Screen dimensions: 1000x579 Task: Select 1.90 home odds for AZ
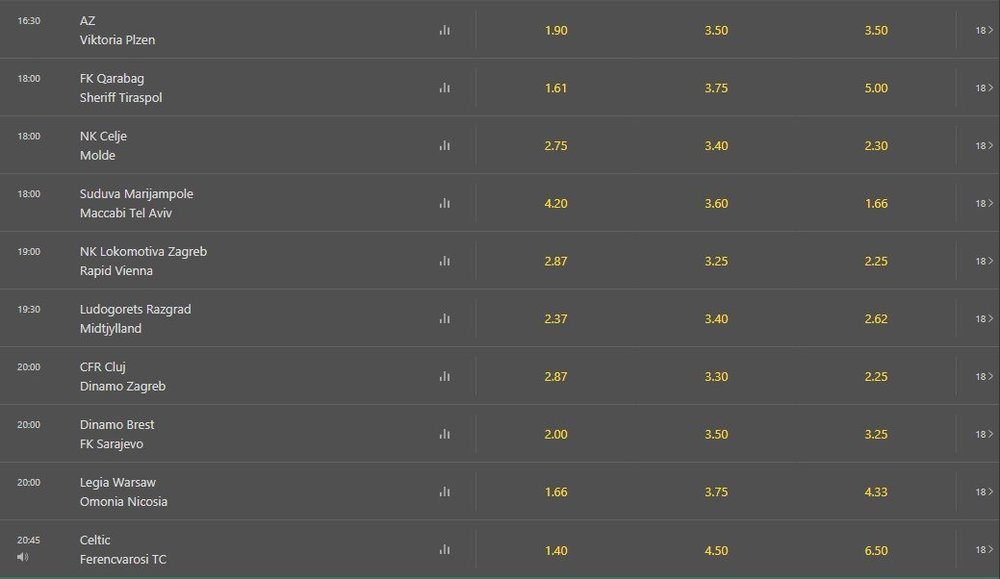556,31
